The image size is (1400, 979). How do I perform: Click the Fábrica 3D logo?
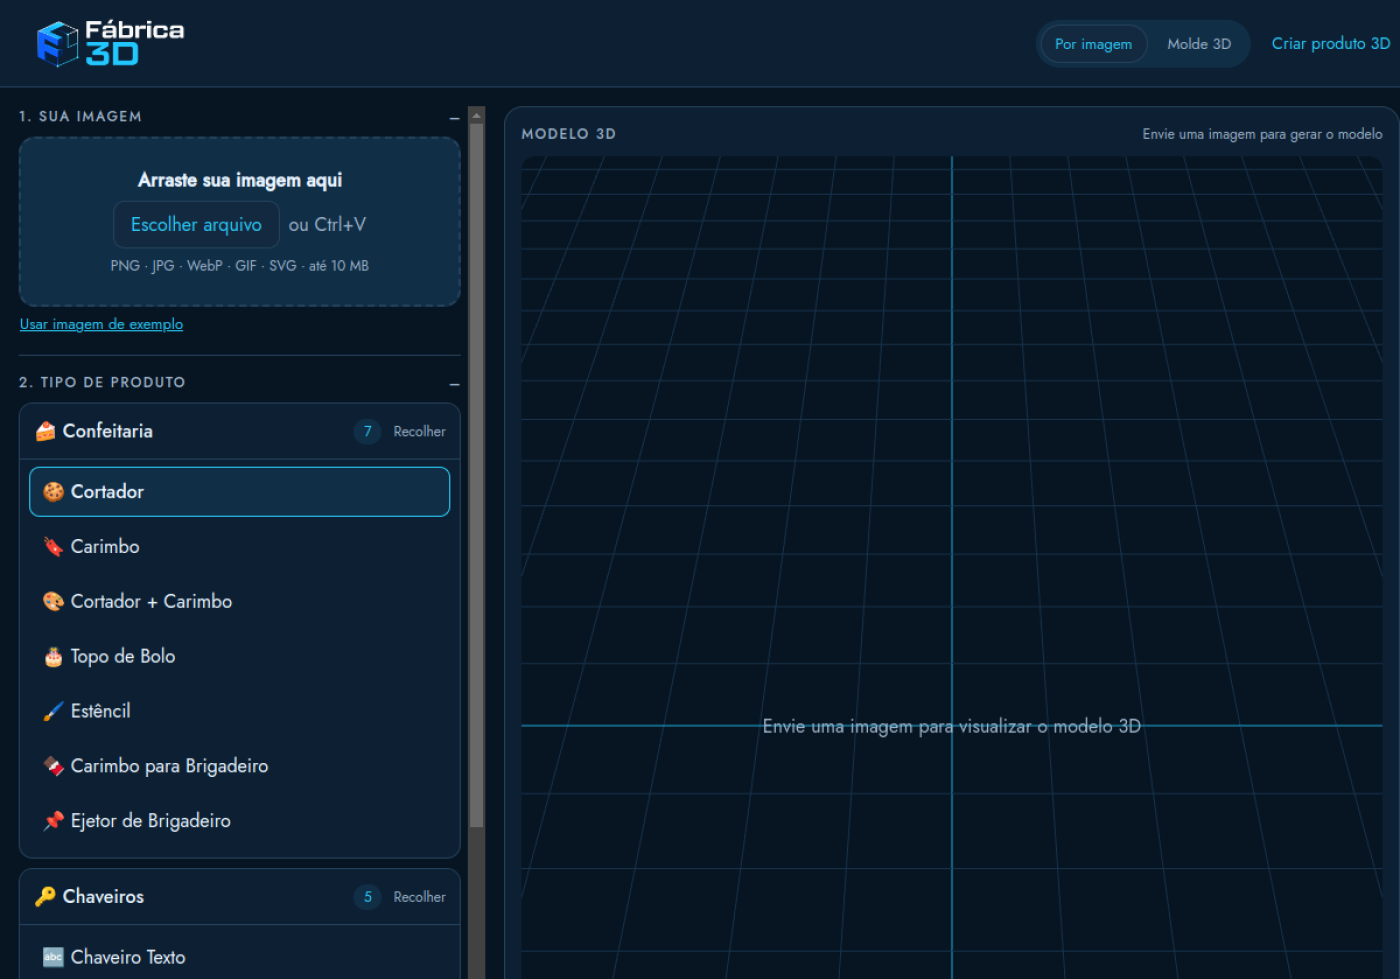point(110,44)
